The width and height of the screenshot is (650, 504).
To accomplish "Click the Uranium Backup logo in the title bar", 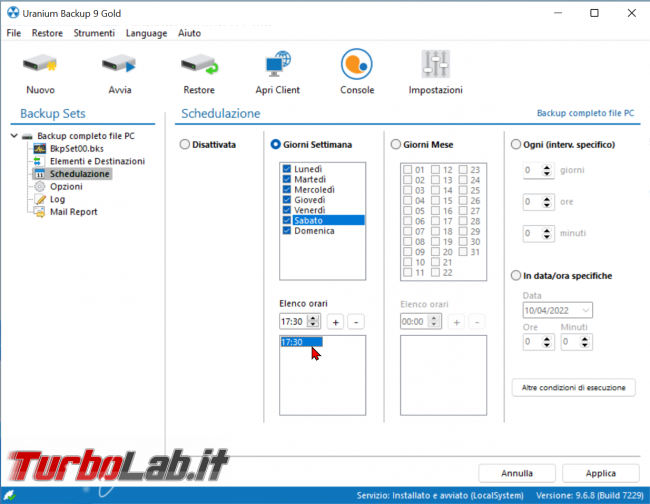I will [x=13, y=13].
